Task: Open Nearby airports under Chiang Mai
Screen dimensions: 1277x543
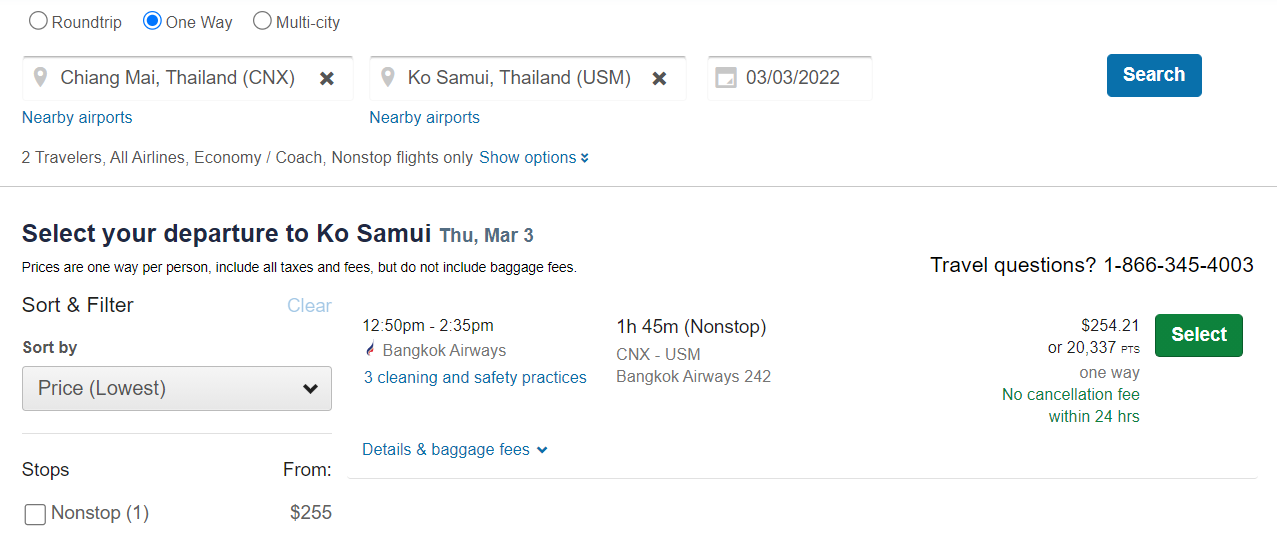Action: [x=77, y=118]
